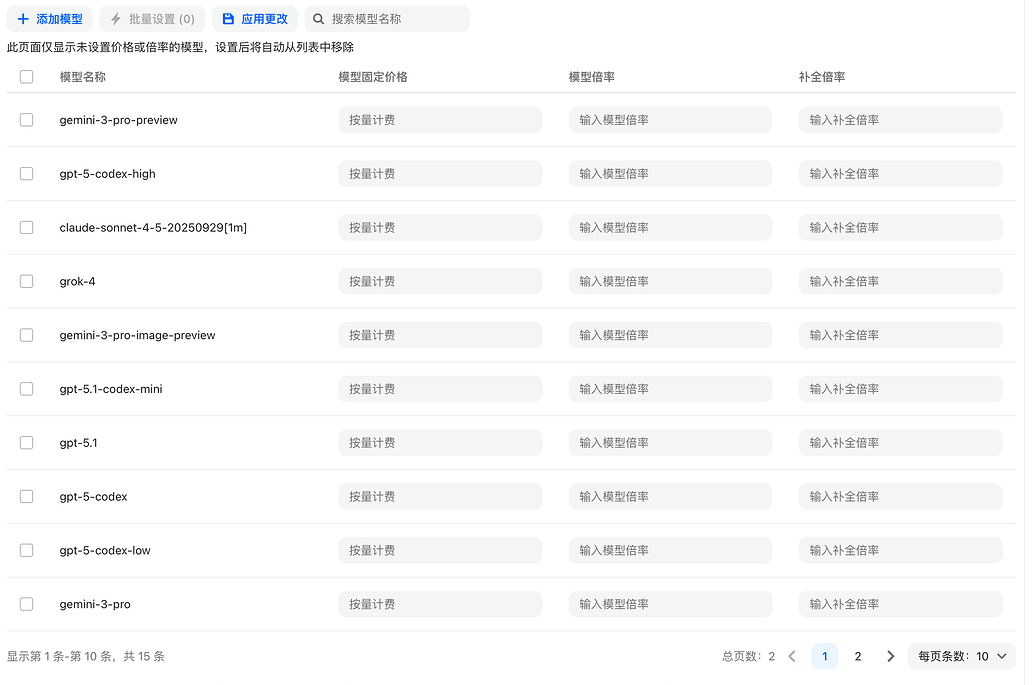Check the gemini-3-pro-preview row checkbox
The width and height of the screenshot is (1035, 685).
[26, 120]
